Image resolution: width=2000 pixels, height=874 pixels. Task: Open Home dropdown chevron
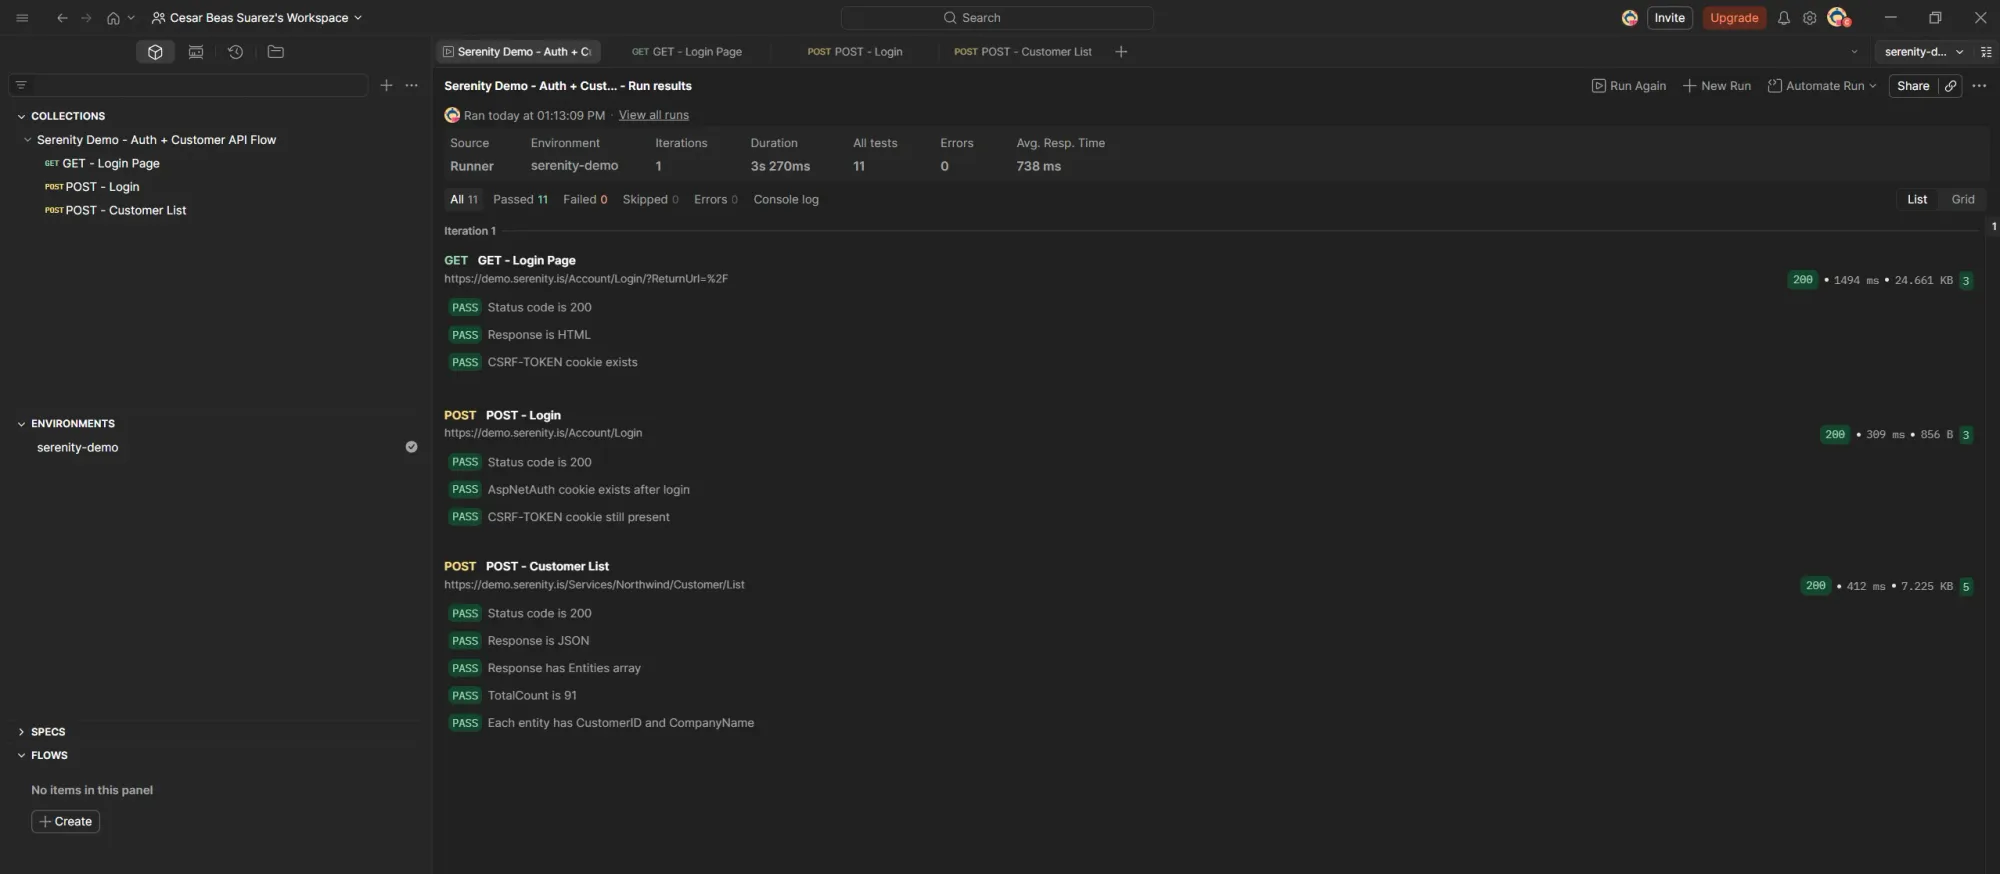[131, 18]
